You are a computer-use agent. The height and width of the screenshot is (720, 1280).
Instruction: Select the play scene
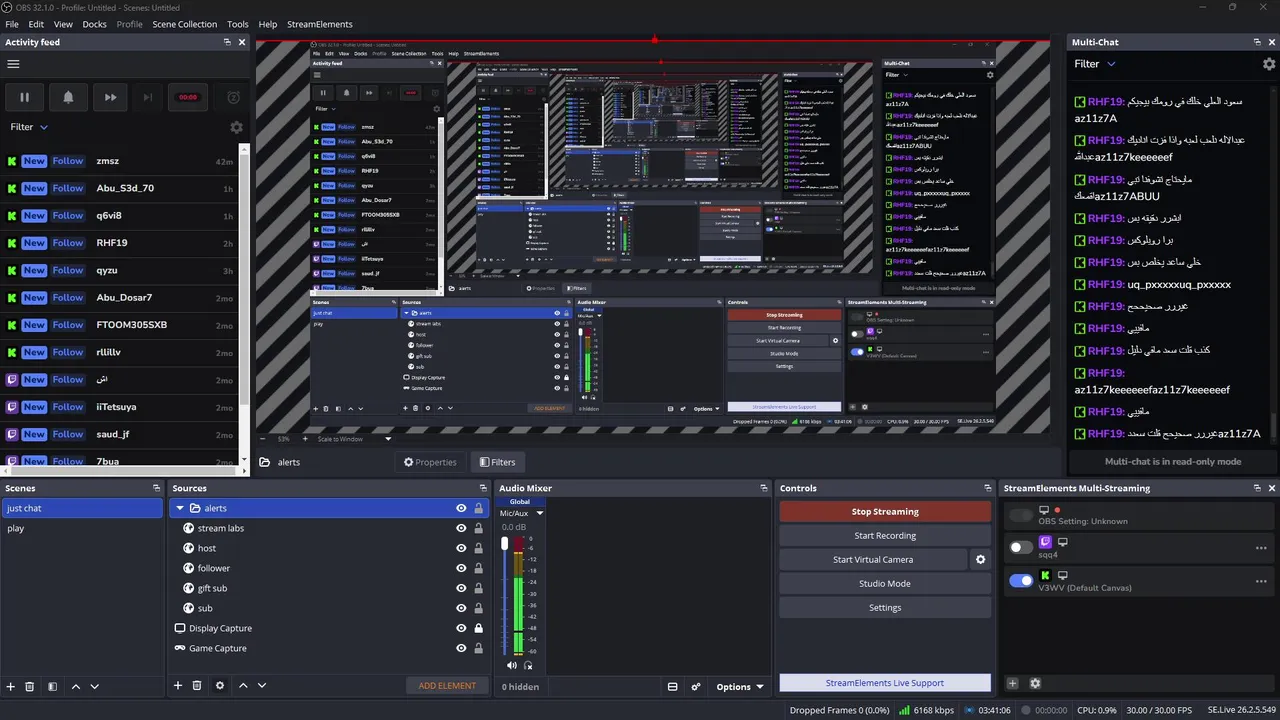coord(82,528)
